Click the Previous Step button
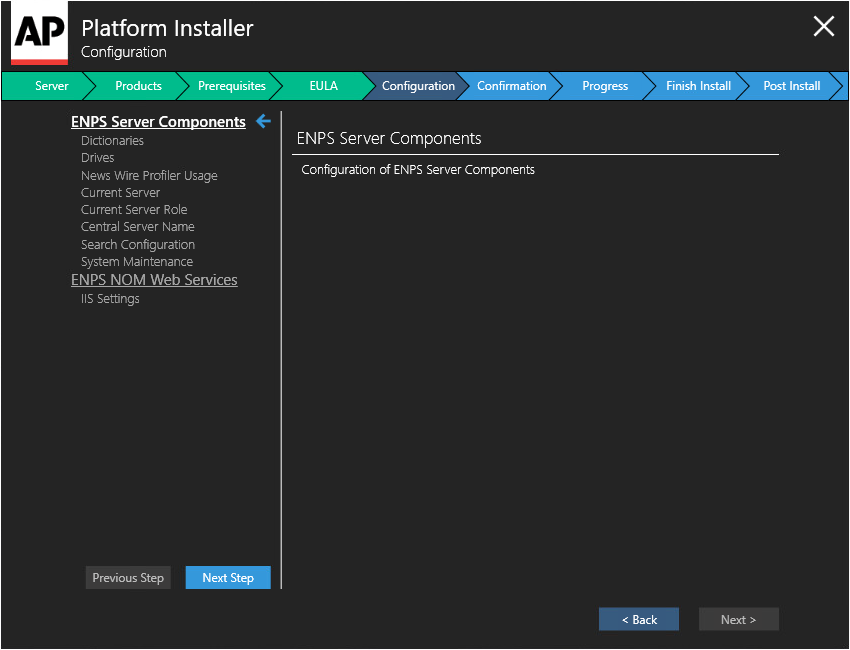Screen dimensions: 850x650 pyautogui.click(x=128, y=577)
